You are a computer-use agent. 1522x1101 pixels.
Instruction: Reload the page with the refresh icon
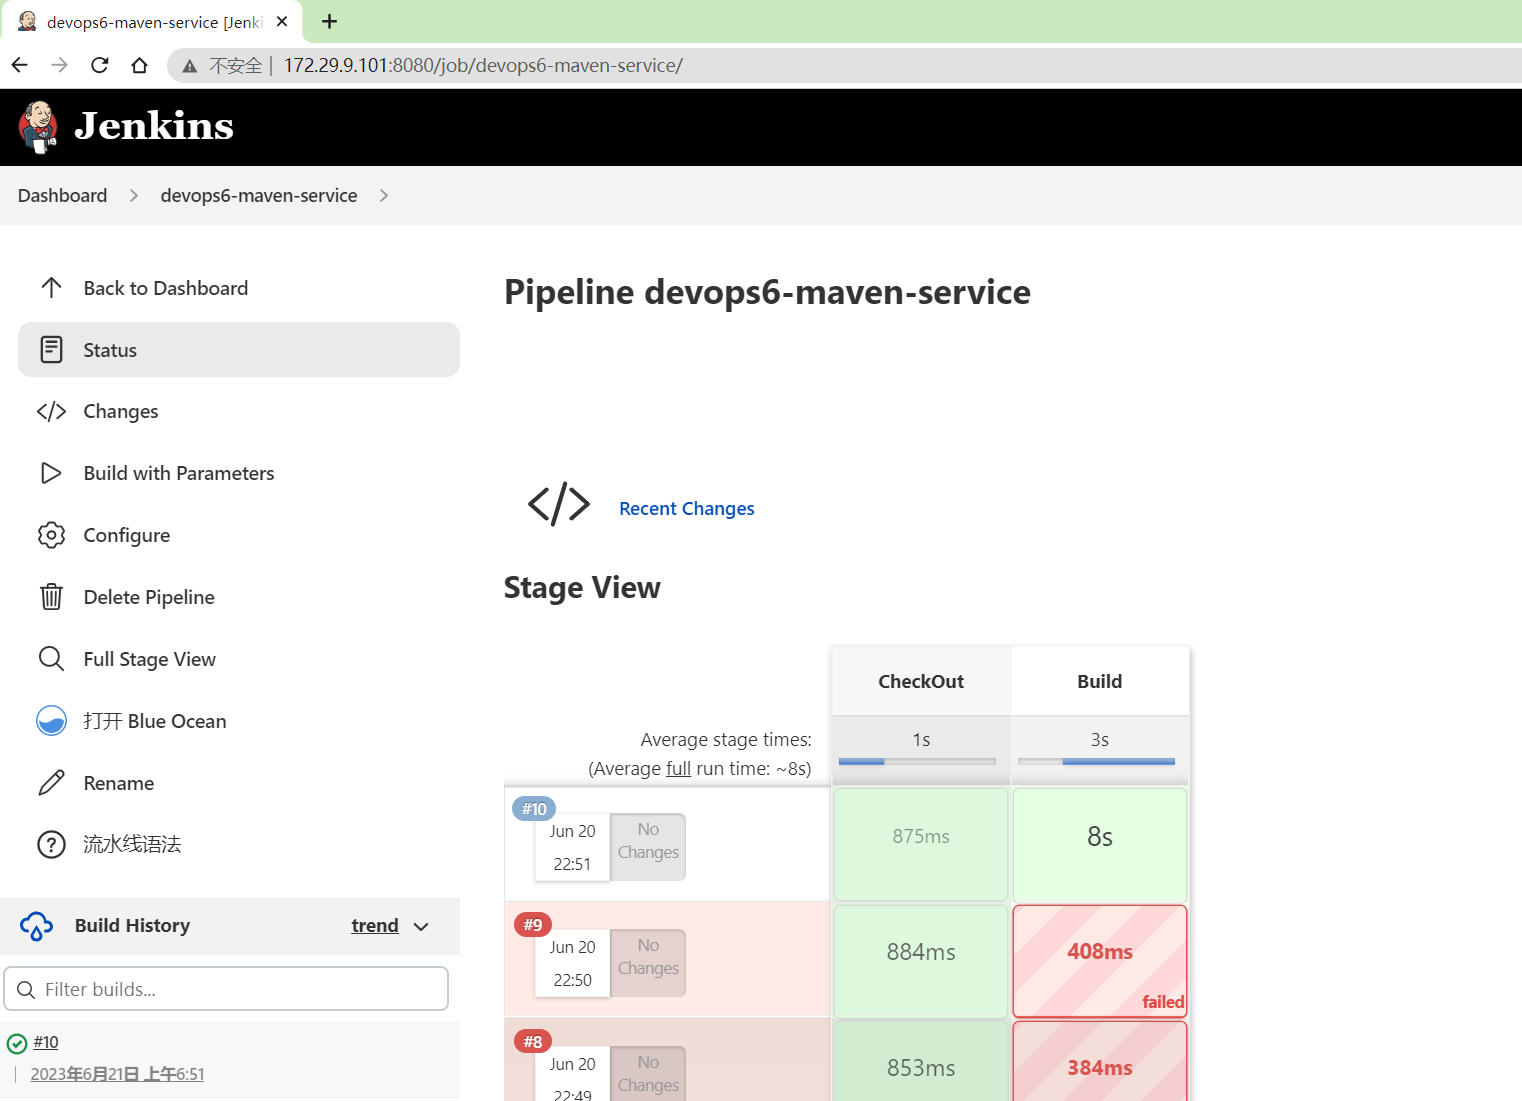(99, 65)
